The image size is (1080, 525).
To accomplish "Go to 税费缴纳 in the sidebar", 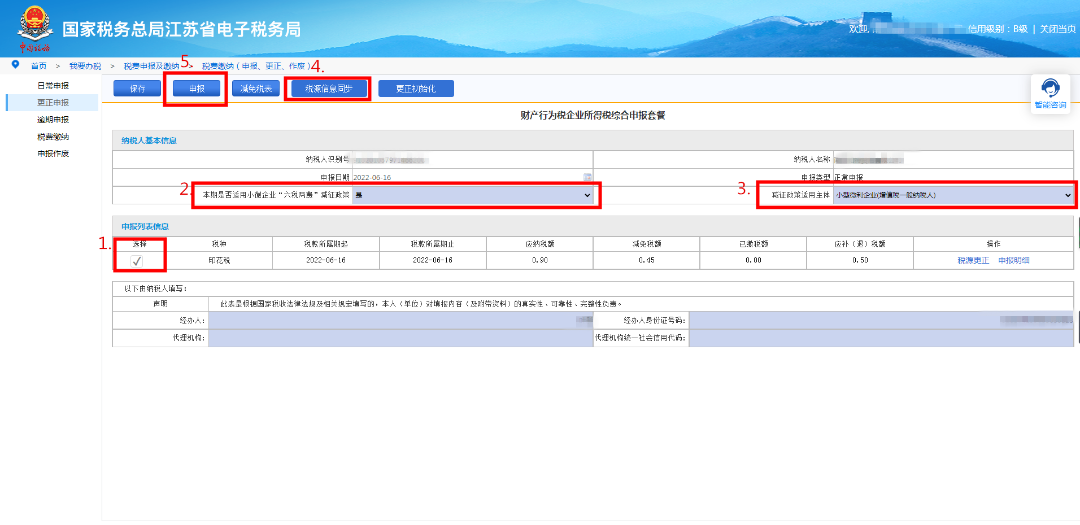I will coord(53,136).
